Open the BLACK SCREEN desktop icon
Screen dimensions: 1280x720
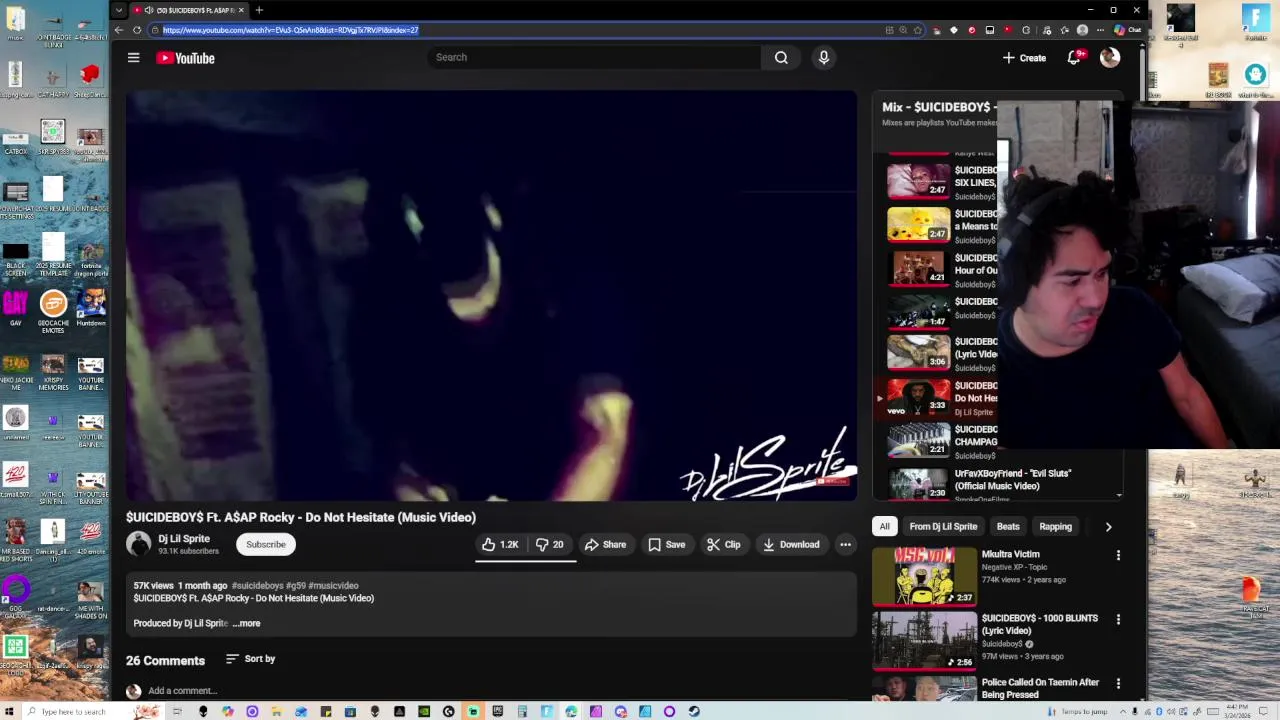click(15, 260)
